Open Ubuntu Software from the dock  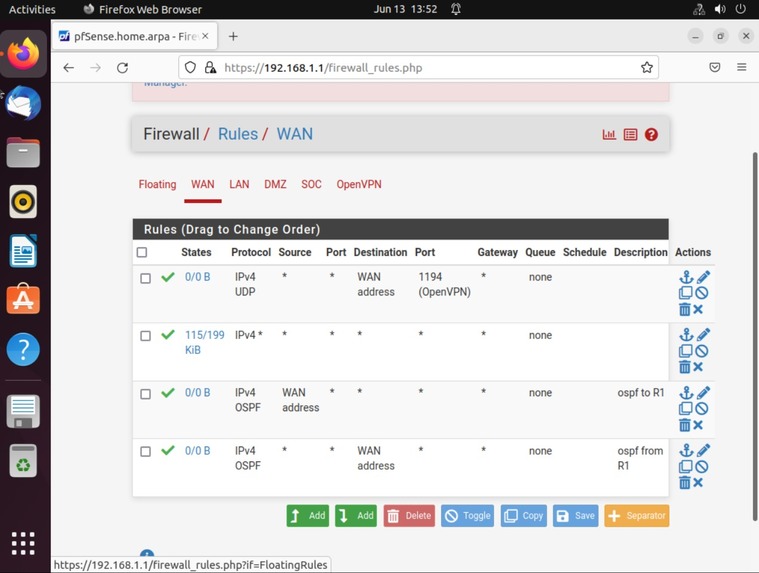click(23, 299)
